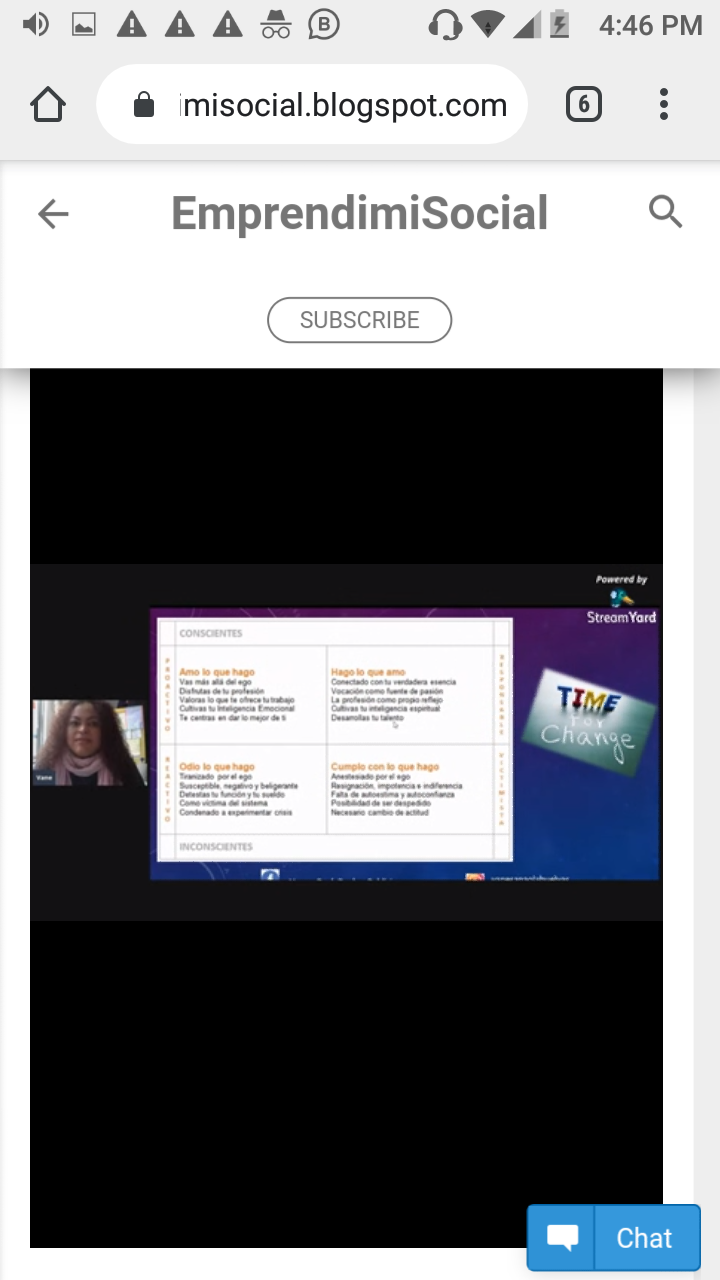Tap the back arrow on blog header
Image resolution: width=720 pixels, height=1280 pixels.
click(53, 213)
